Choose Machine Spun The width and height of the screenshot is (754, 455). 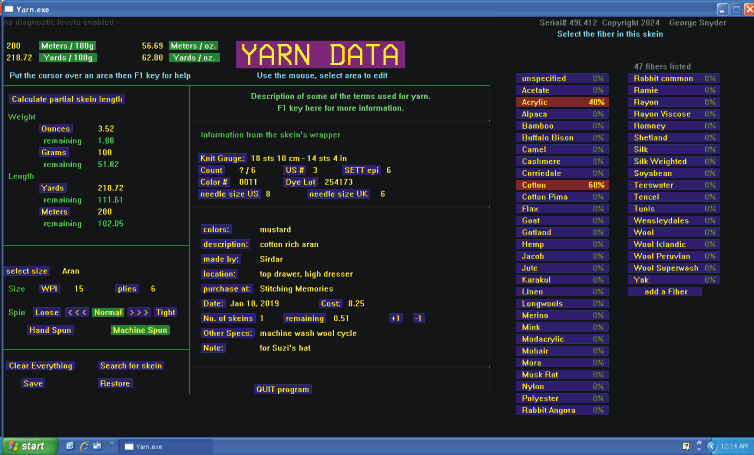(x=140, y=330)
